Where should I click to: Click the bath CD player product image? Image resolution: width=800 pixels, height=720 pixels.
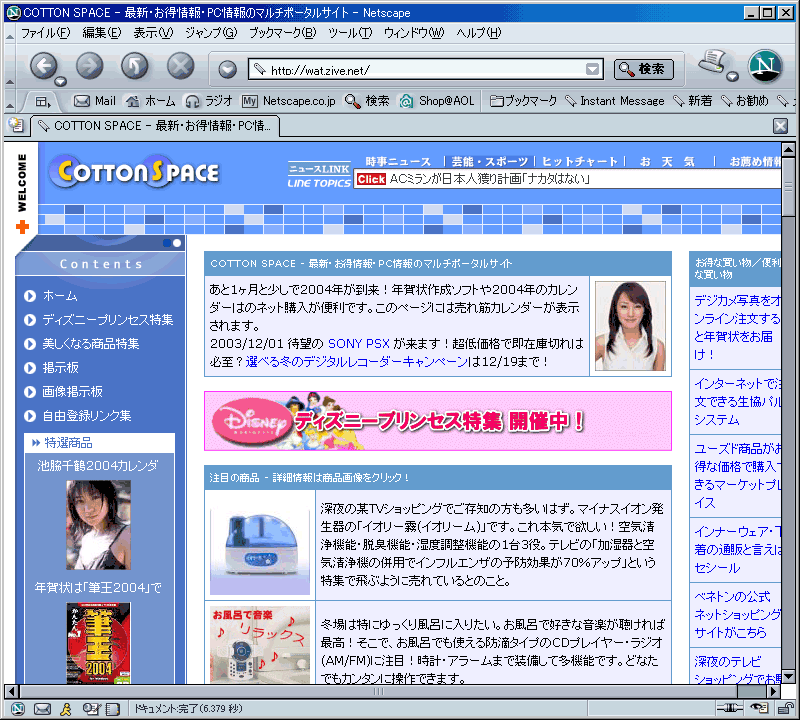pos(260,645)
